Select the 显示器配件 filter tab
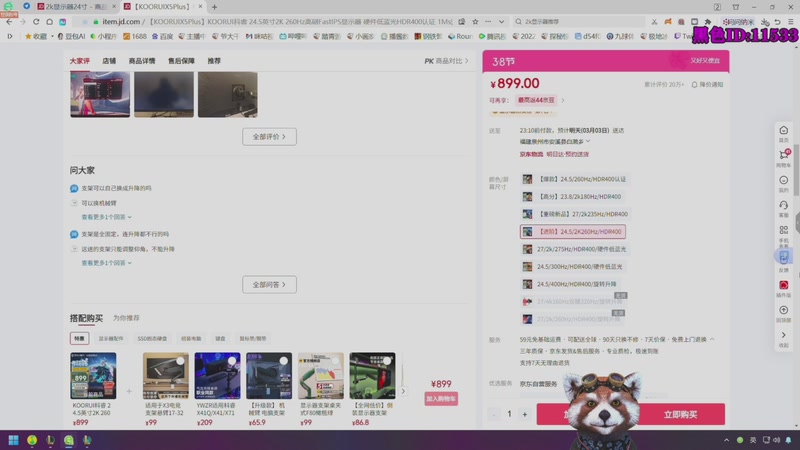800x450 pixels. click(x=111, y=339)
